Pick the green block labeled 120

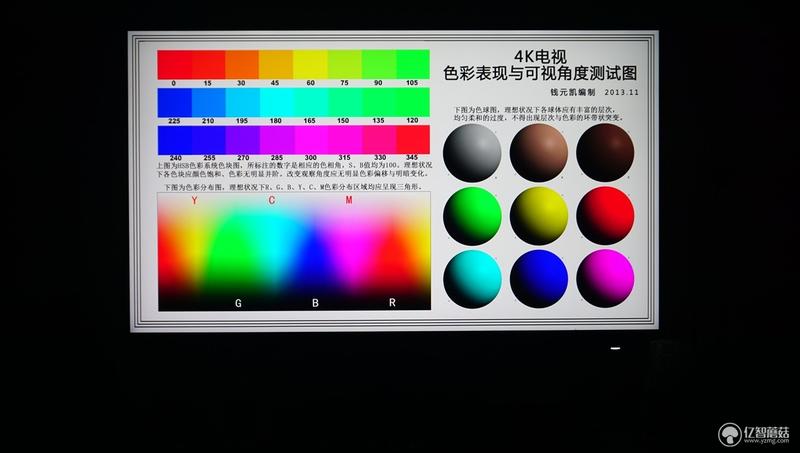pos(413,103)
